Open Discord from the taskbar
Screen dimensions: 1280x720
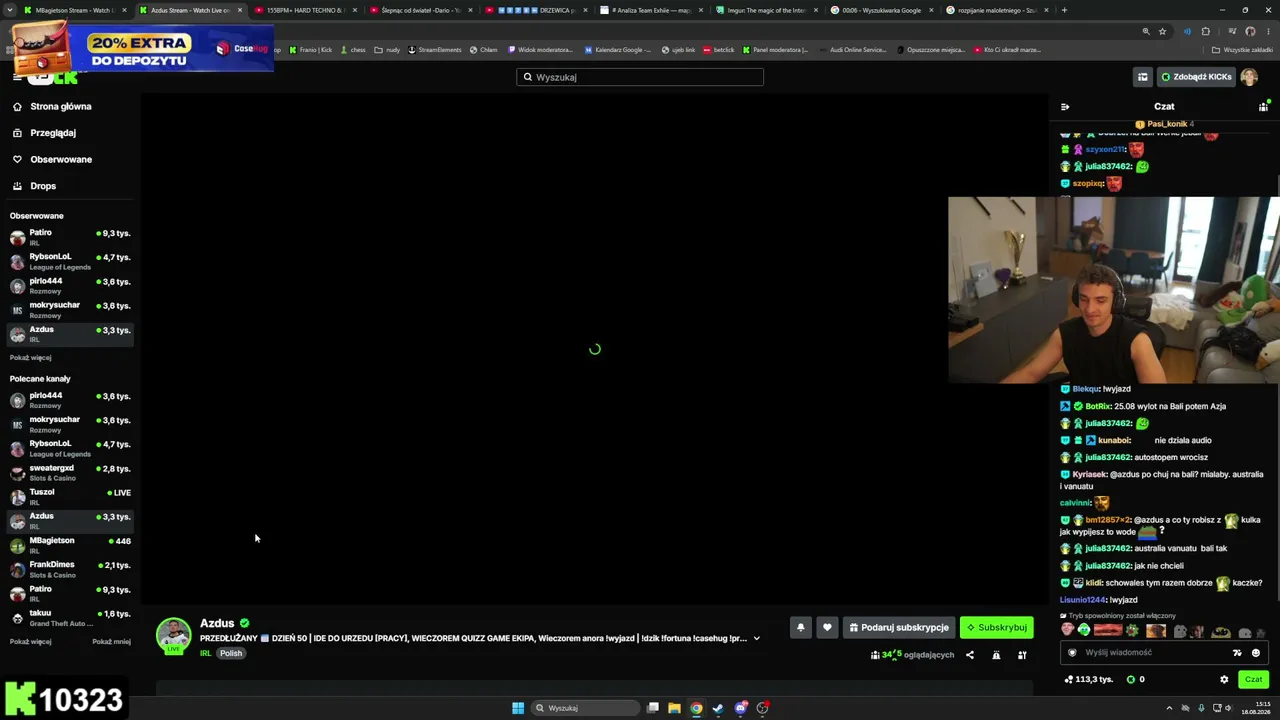740,708
